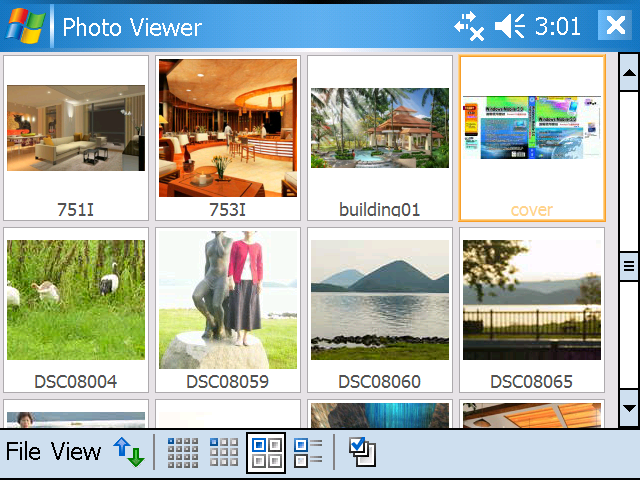Open DSC08059 statue photo

coord(228,300)
